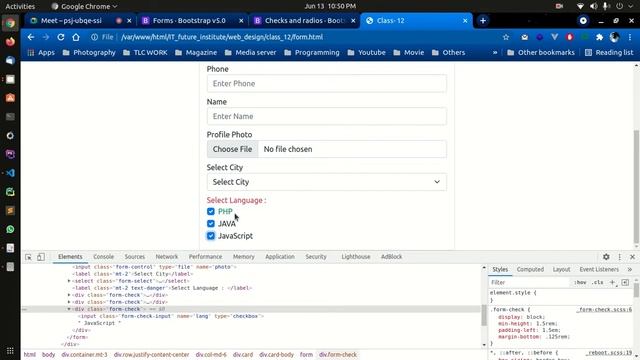Uncheck the PHP checkbox
The image size is (640, 360).
click(211, 211)
